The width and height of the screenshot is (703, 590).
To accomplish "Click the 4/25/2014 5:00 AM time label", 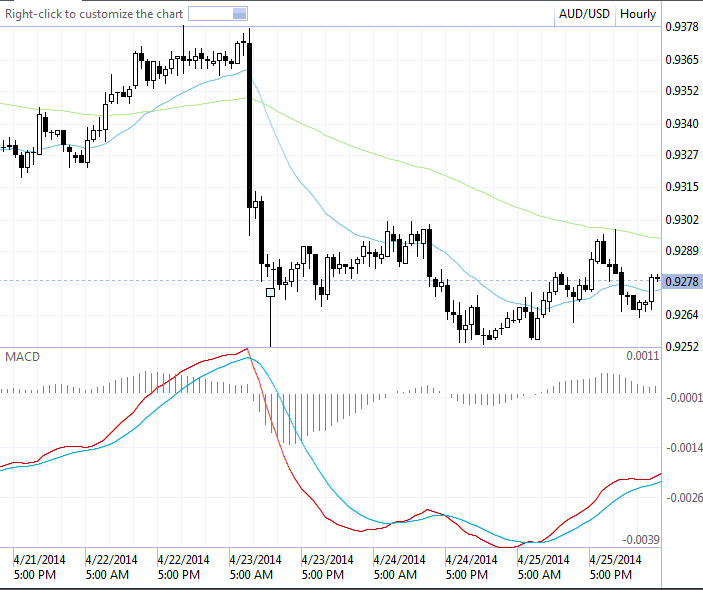I will [543, 567].
